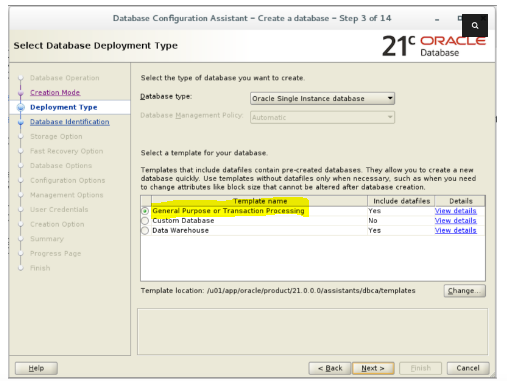Click the Details column header

(460, 201)
